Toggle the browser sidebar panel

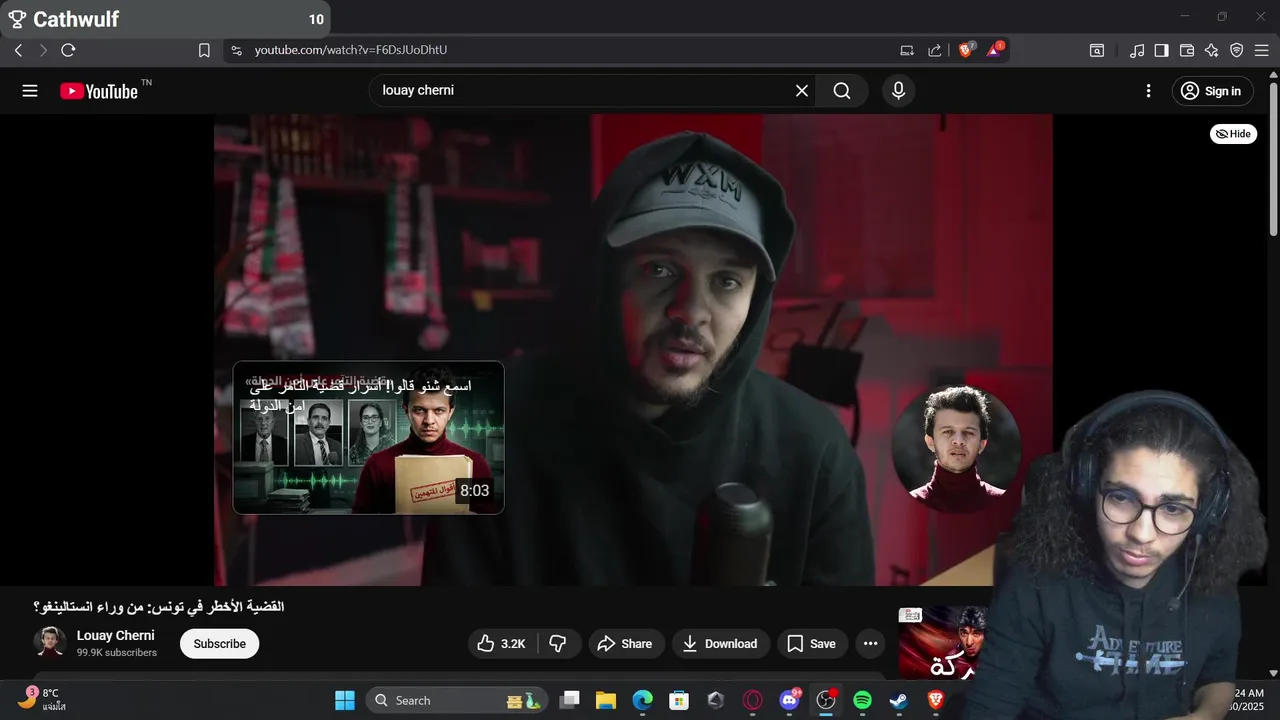click(x=1162, y=50)
